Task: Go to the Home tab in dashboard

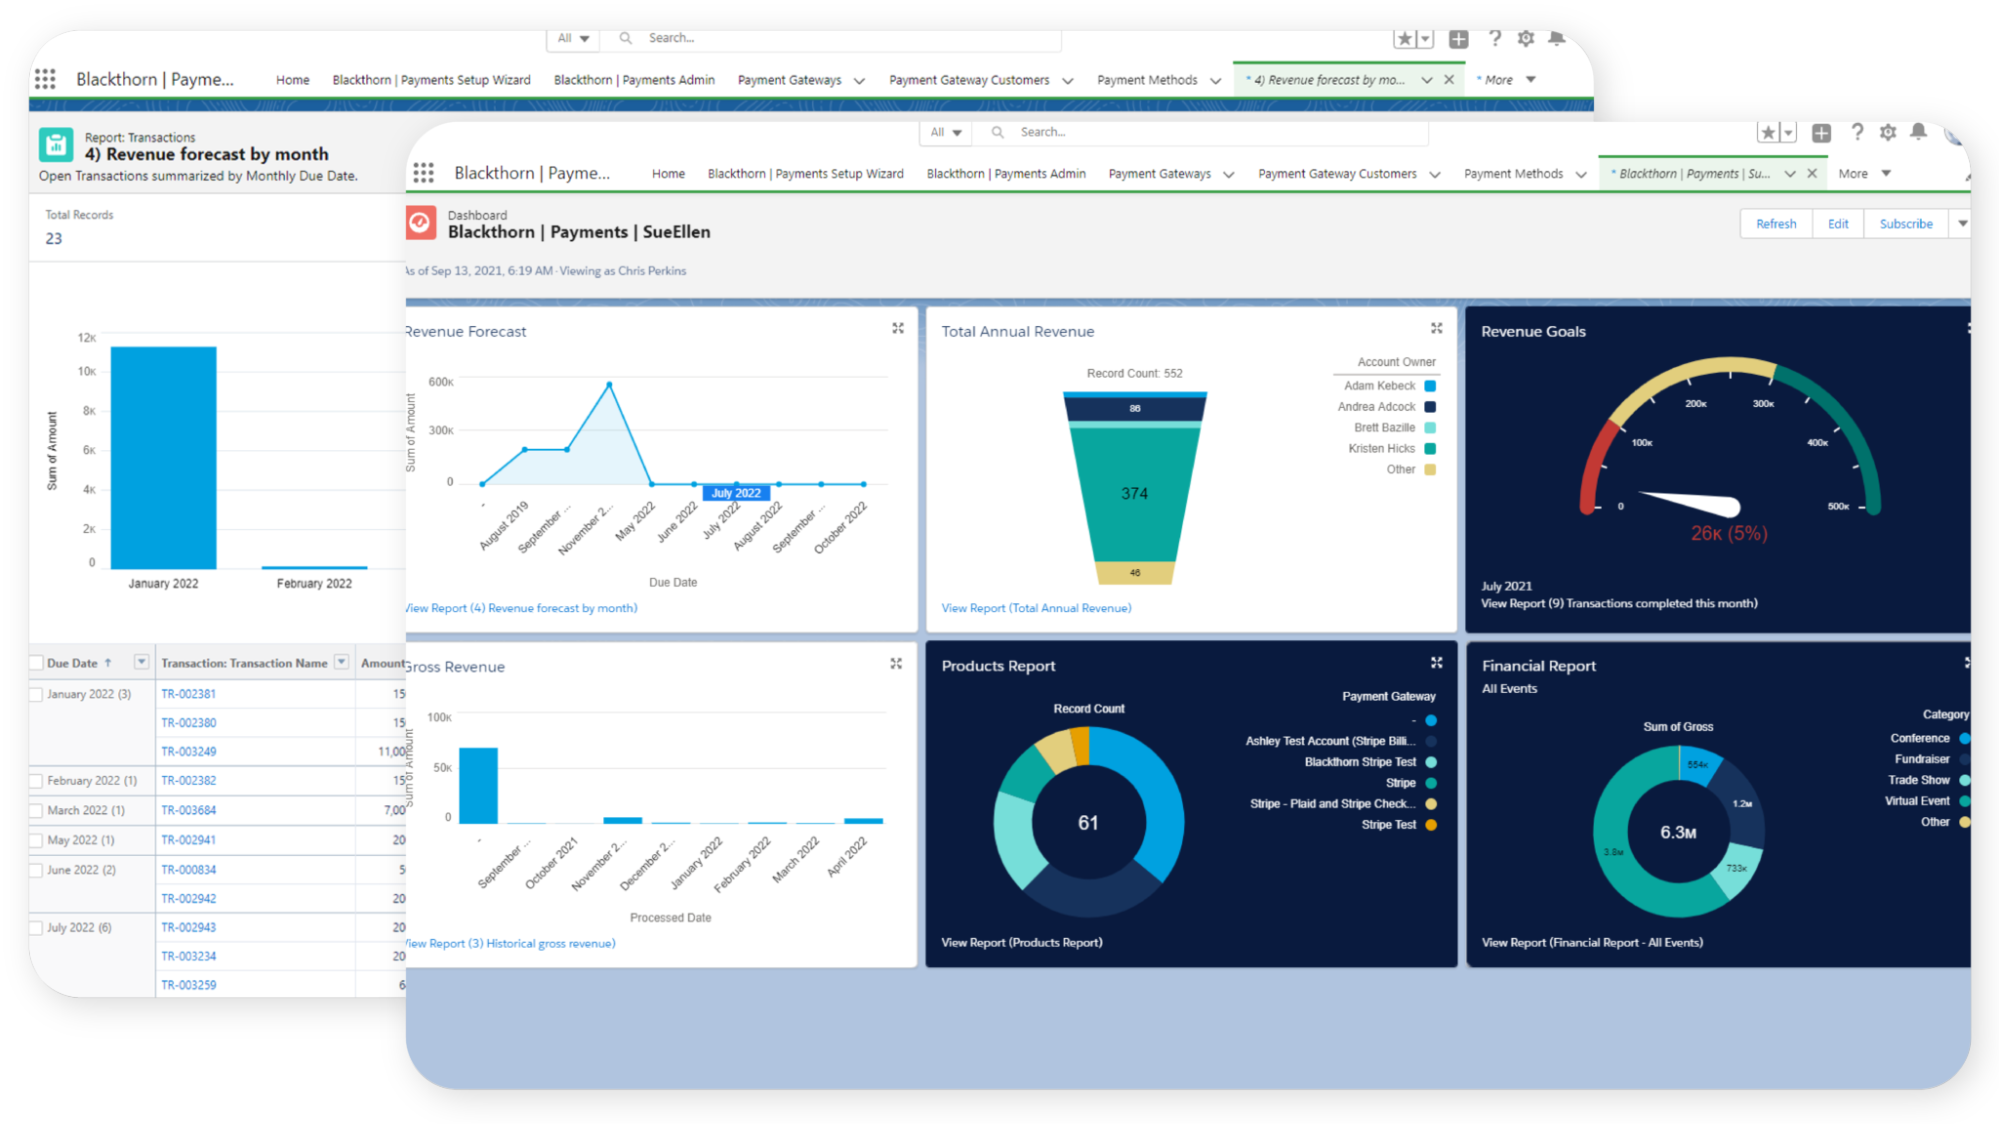Action: click(x=668, y=174)
